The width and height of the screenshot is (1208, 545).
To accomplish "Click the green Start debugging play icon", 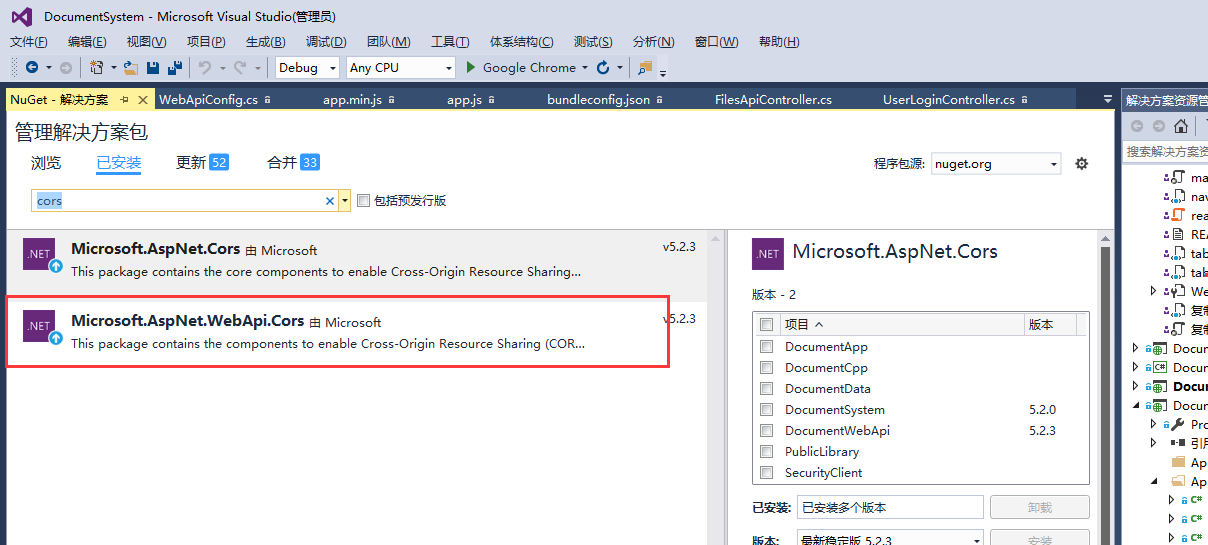I will (x=472, y=68).
